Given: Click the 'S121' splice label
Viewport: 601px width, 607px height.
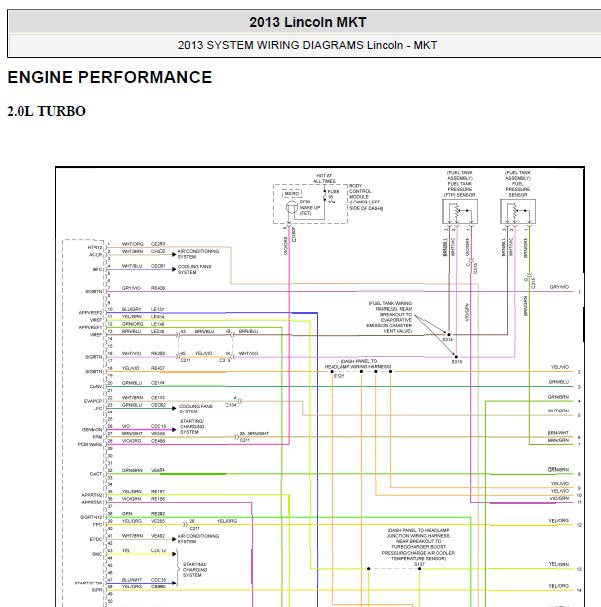Looking at the screenshot, I should click(x=339, y=376).
